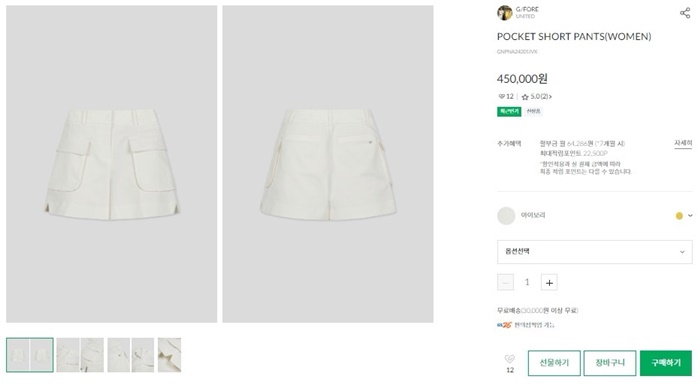Click the 선물하기 gift button
The image size is (700, 388).
(x=554, y=363)
